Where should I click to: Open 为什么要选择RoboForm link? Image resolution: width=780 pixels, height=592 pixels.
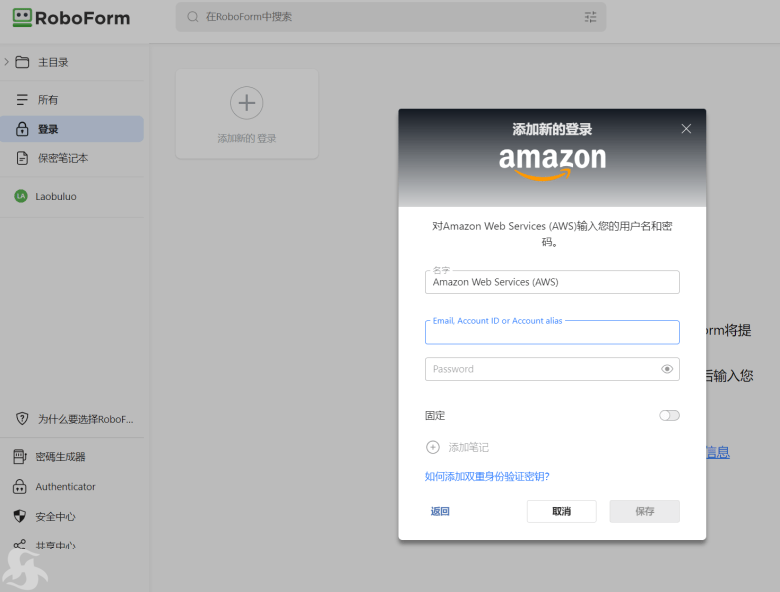pos(86,419)
